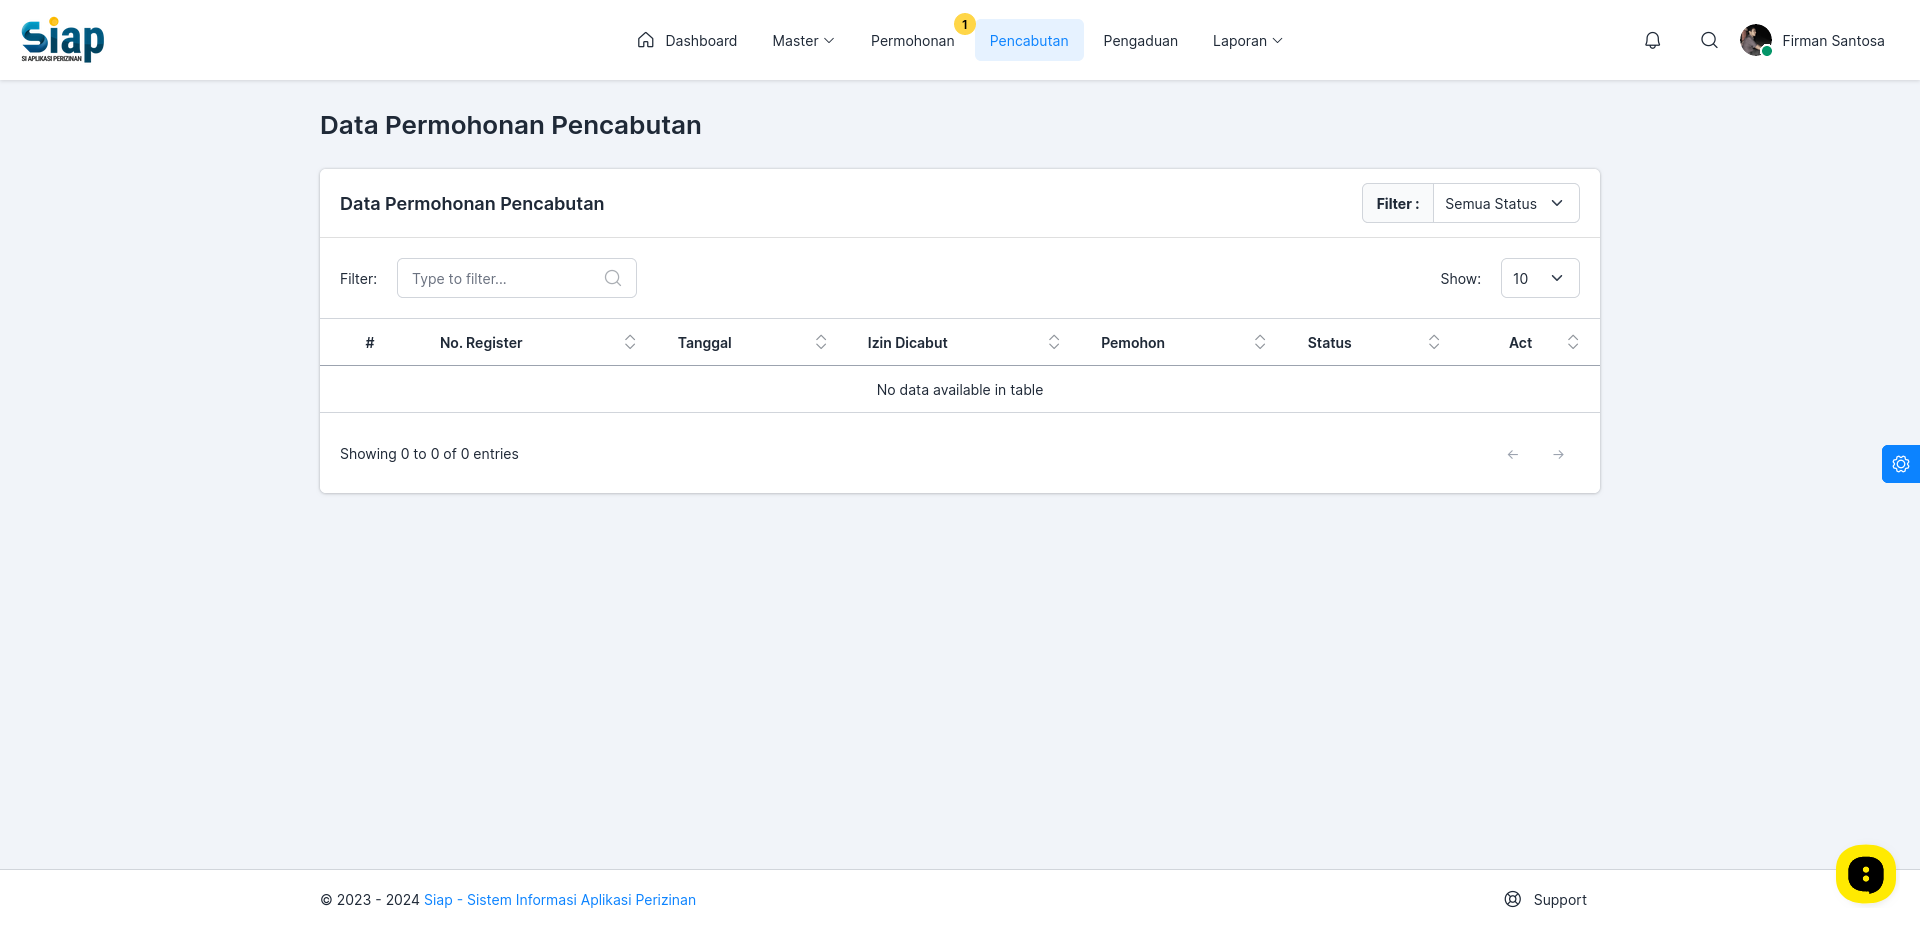The width and height of the screenshot is (1920, 928).
Task: Open the notifications bell
Action: [x=1653, y=40]
